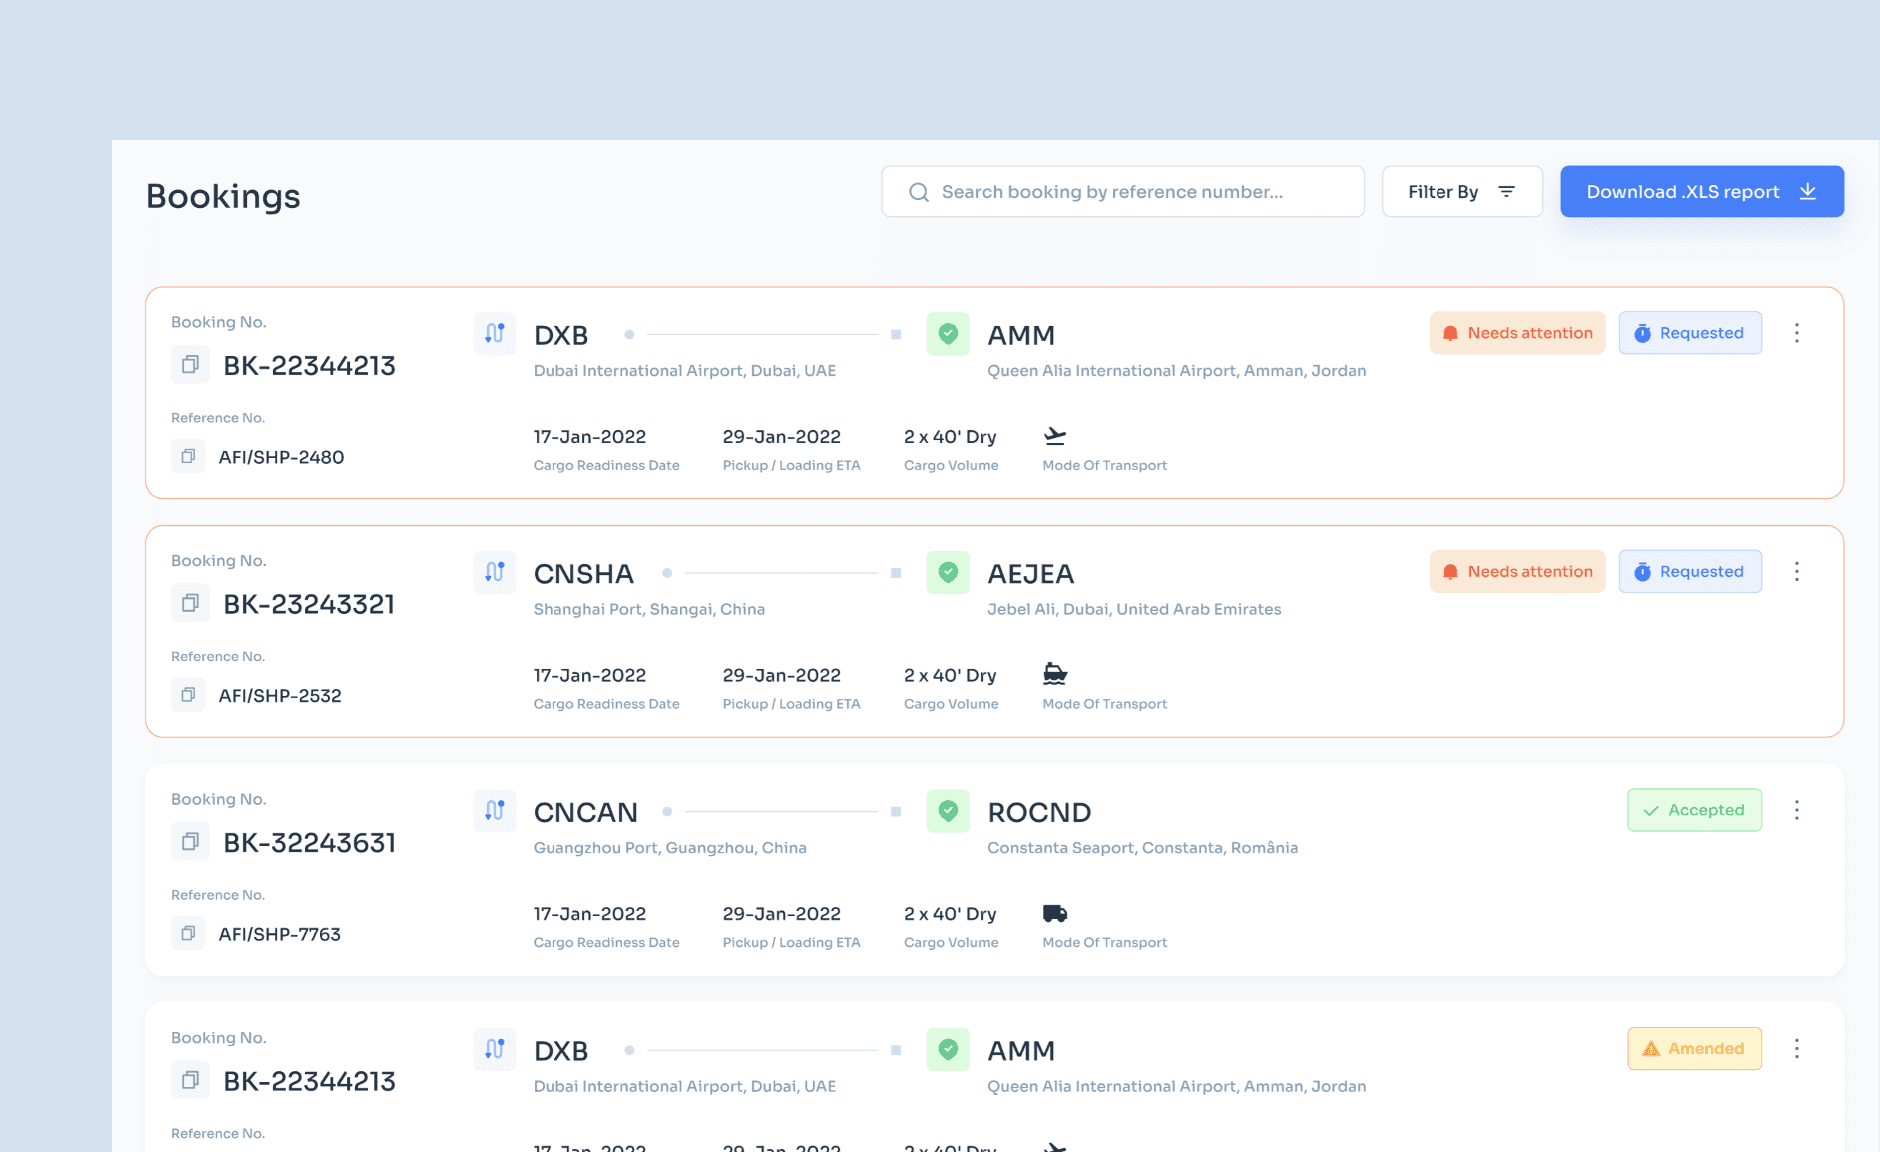Click the Requested status on the CNSHA booking
1880x1152 pixels.
coord(1690,571)
